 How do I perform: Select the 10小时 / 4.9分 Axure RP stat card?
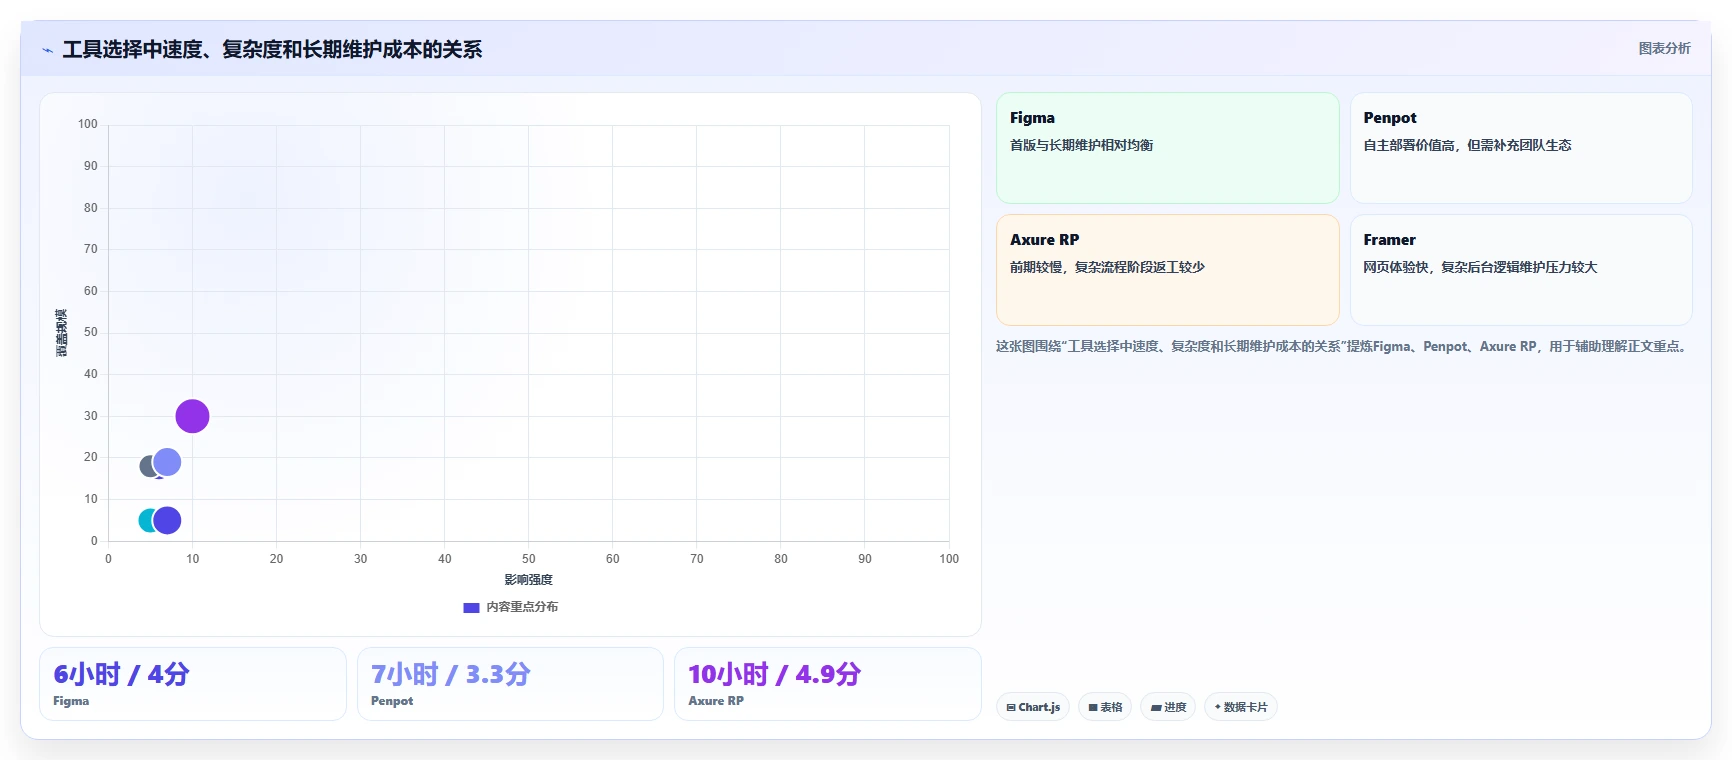(828, 684)
